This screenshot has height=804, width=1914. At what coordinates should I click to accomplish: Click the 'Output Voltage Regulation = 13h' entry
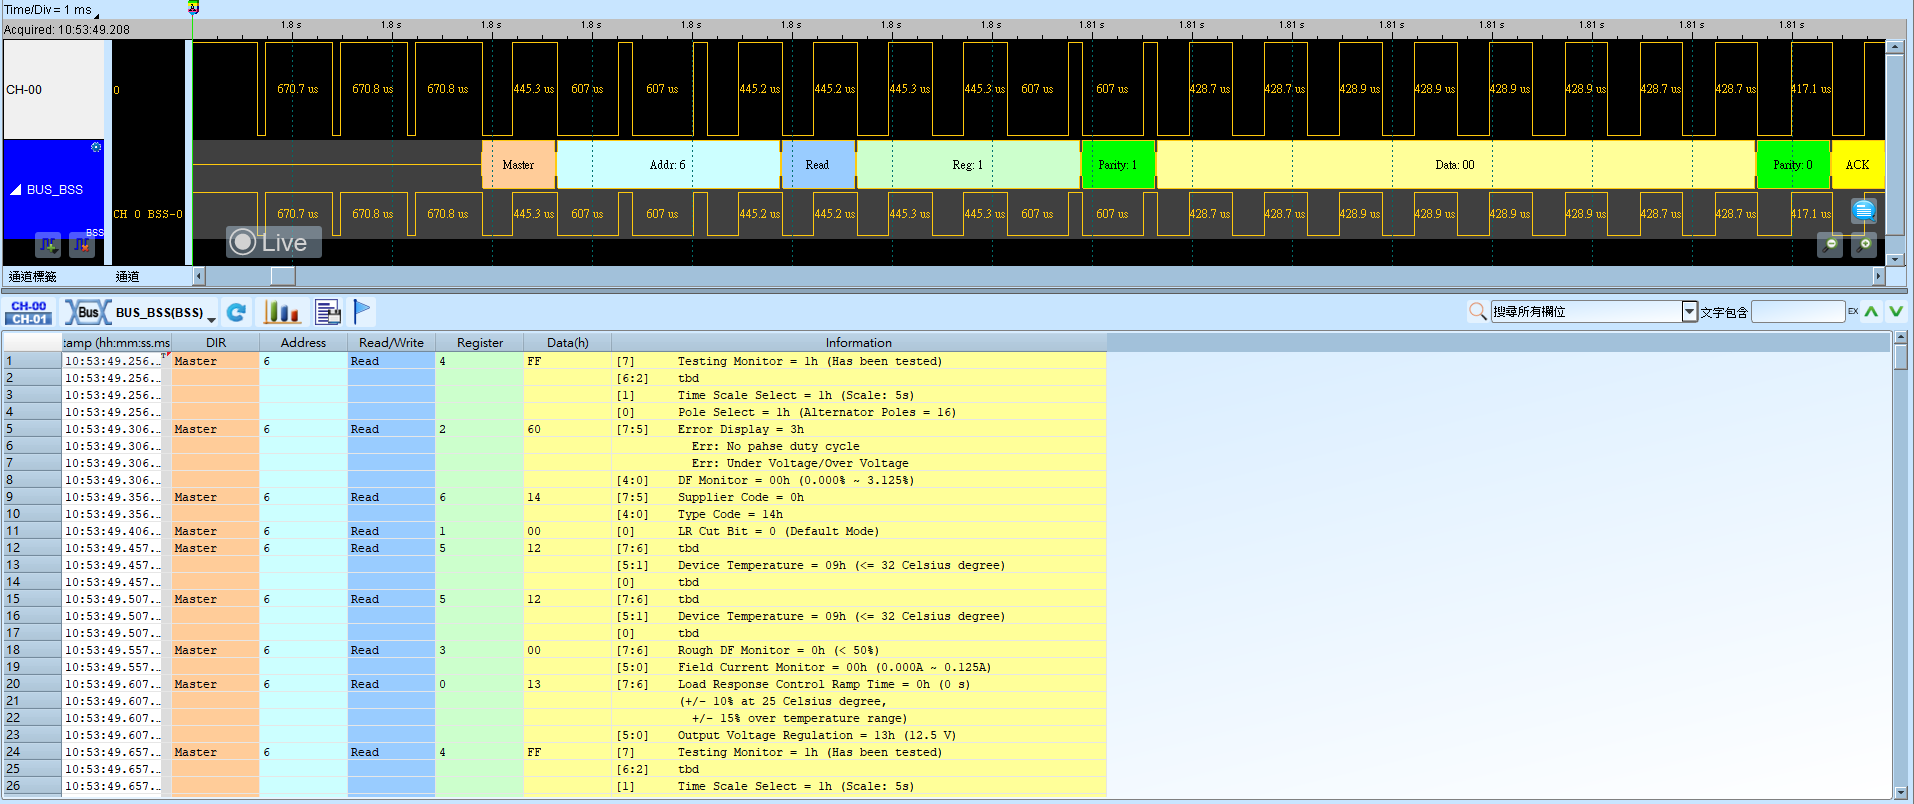pyautogui.click(x=816, y=735)
